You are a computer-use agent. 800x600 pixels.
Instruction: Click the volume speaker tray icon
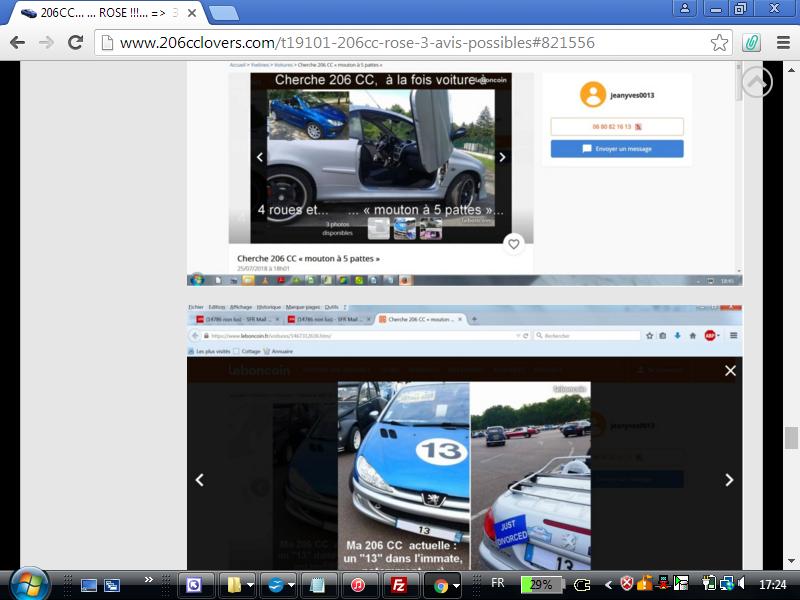point(741,583)
